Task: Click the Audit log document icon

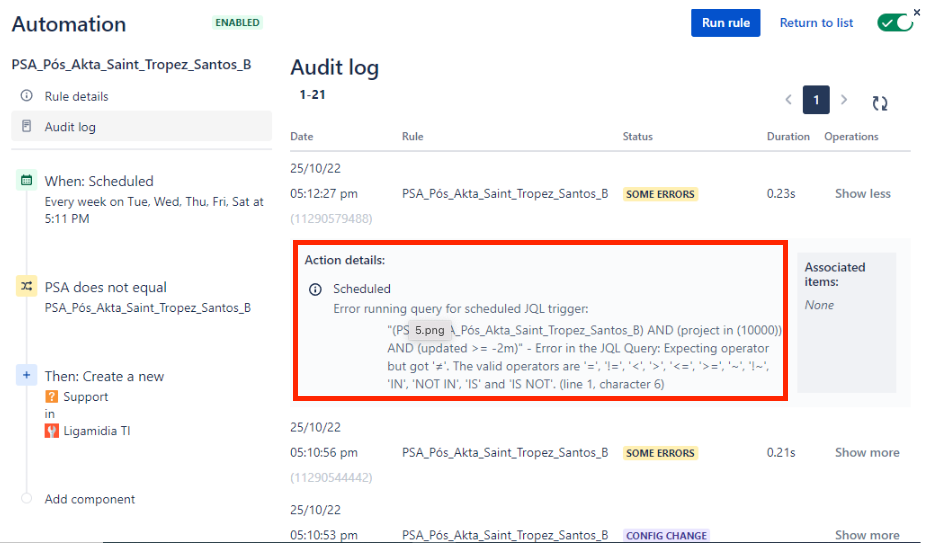Action: coord(26,127)
